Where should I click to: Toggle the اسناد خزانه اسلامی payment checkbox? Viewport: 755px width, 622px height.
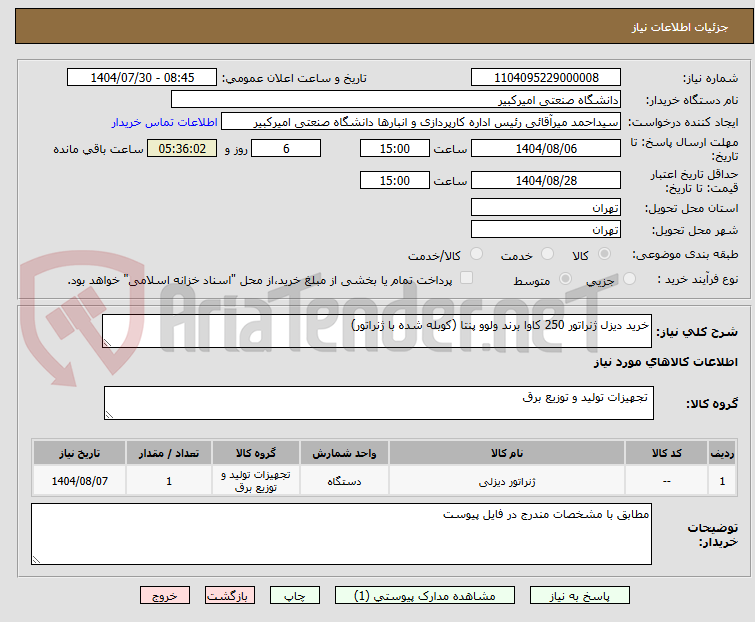pyautogui.click(x=466, y=278)
